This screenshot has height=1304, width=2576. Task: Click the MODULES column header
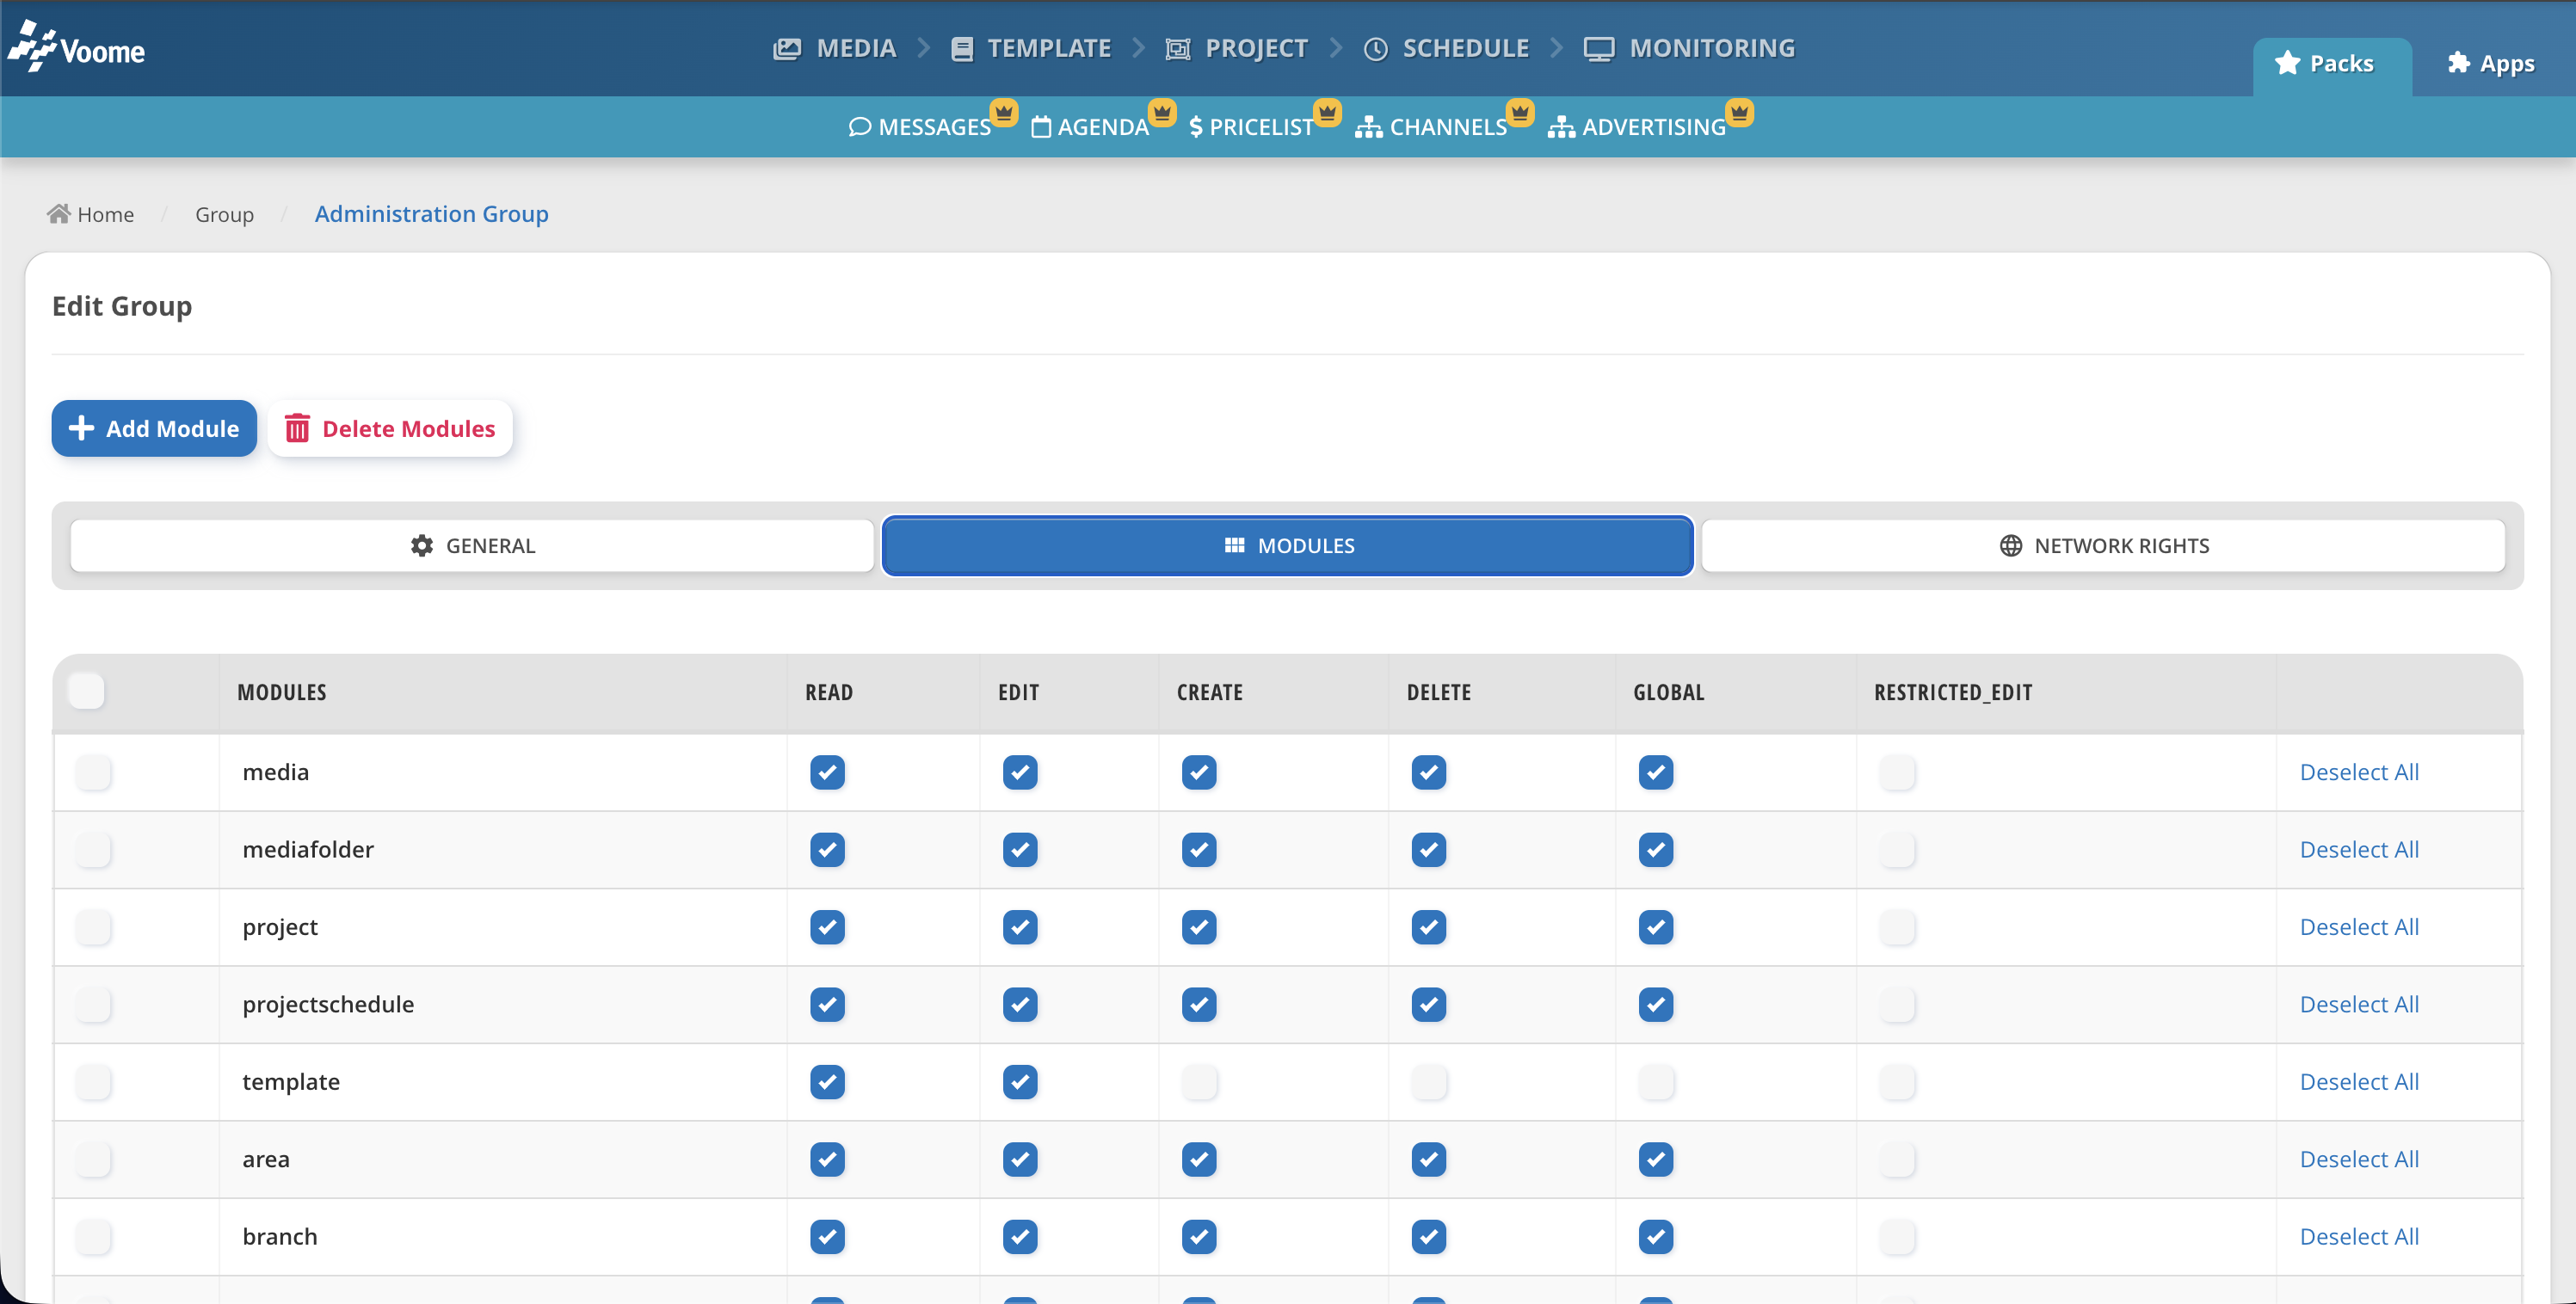click(x=282, y=692)
